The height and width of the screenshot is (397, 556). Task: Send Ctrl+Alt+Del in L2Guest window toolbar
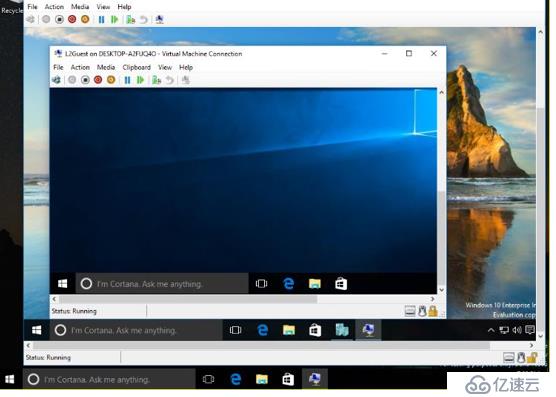point(56,80)
